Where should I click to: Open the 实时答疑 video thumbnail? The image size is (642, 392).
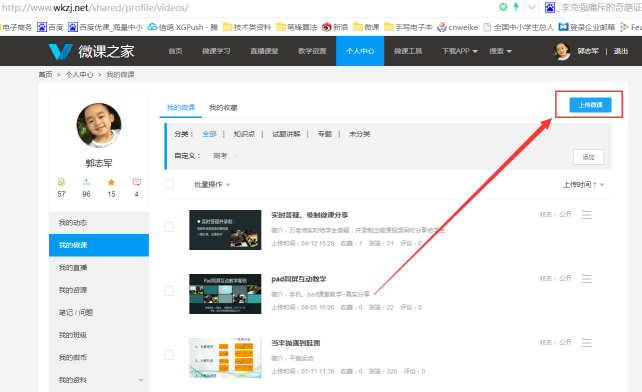[225, 230]
